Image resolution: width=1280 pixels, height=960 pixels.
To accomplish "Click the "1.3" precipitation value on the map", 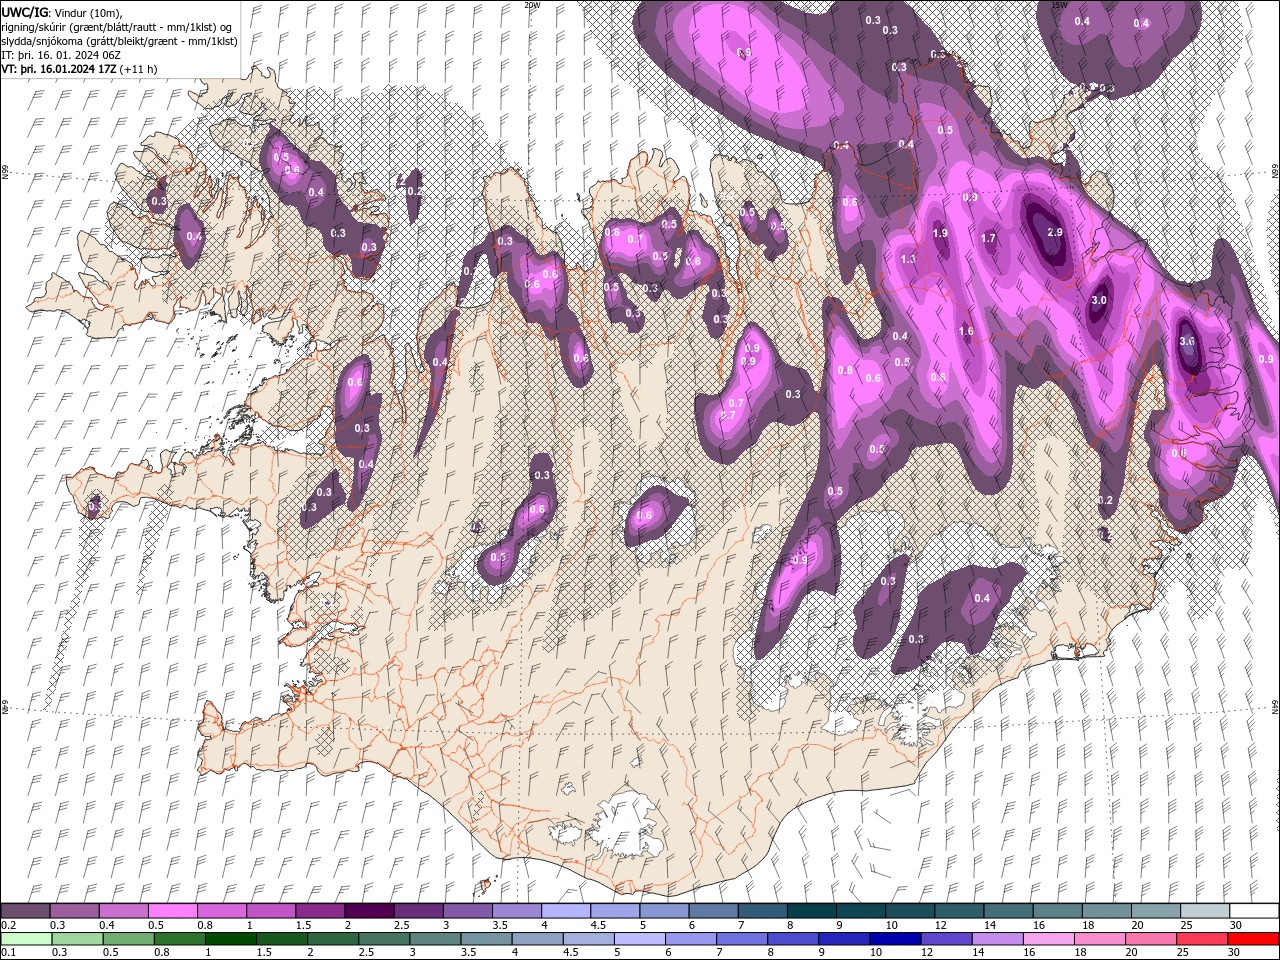I will pos(908,259).
